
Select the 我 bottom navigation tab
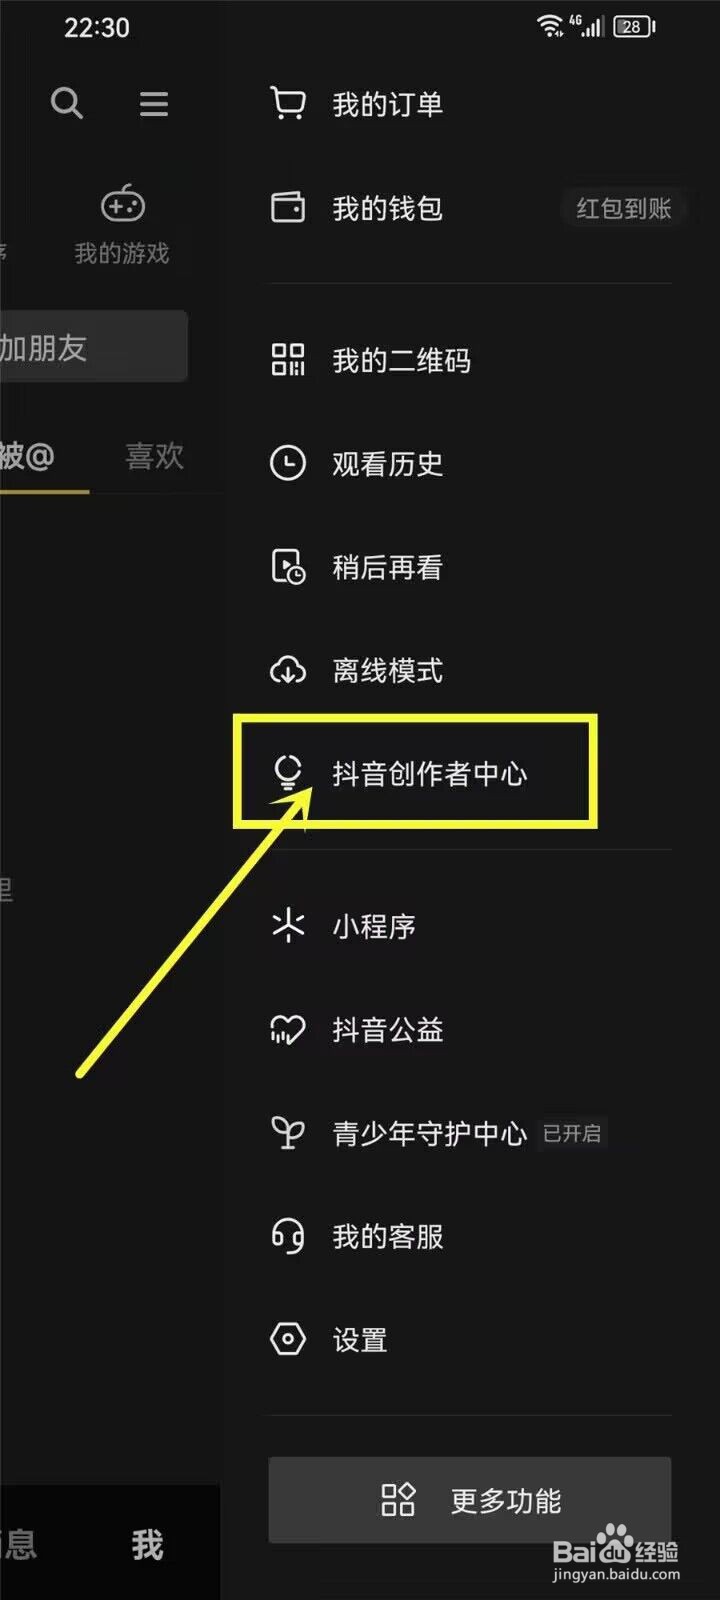point(147,1545)
